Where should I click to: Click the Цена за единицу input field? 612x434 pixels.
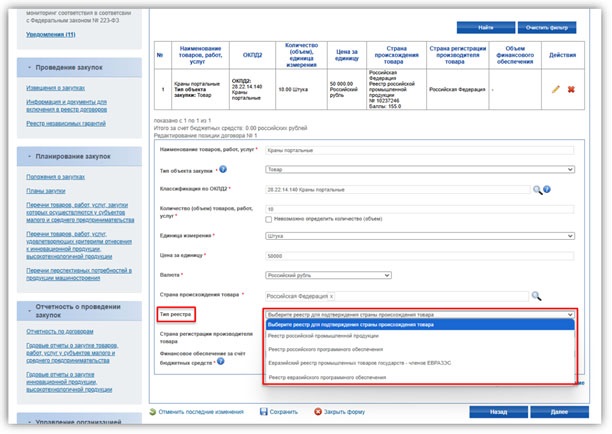[x=417, y=256]
